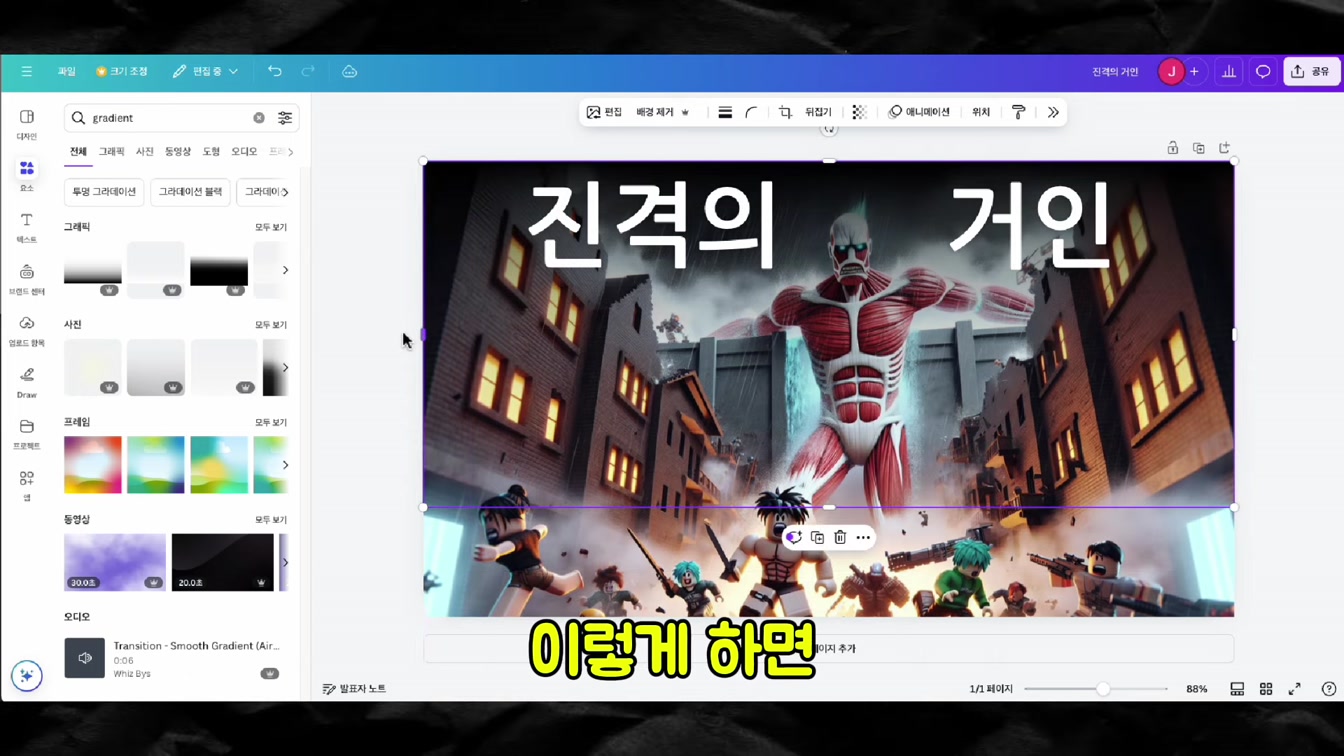Select the Draw tool in sidebar
This screenshot has height=756, width=1344.
coord(27,383)
